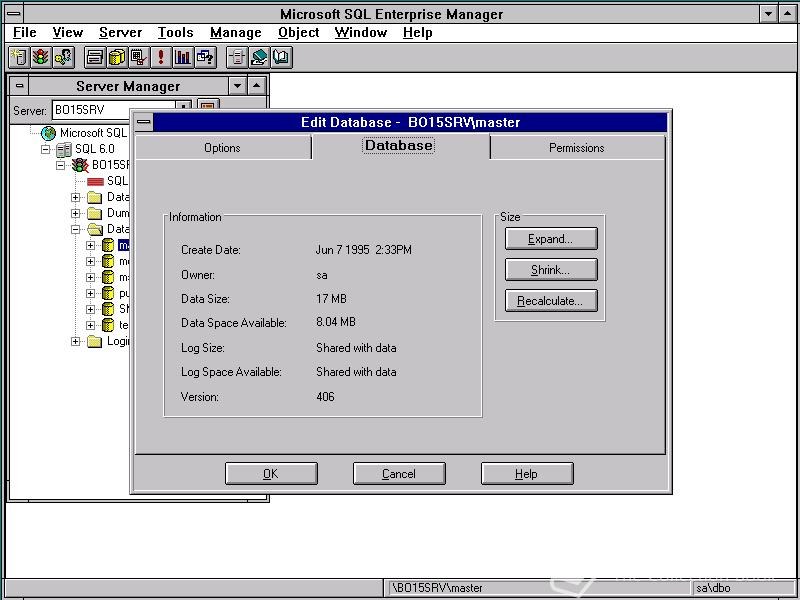Click the Server field showing BO15SRV

[114, 110]
